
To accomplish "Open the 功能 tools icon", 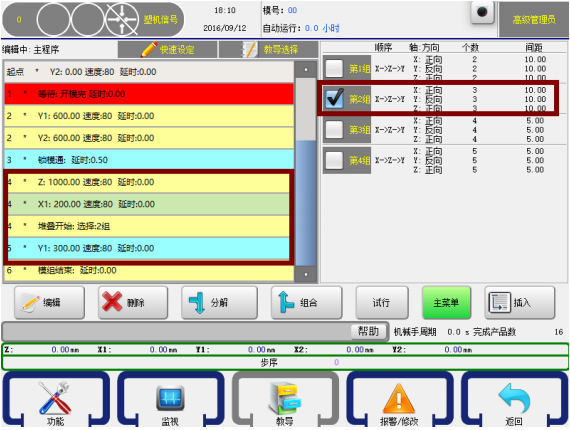I will point(55,397).
